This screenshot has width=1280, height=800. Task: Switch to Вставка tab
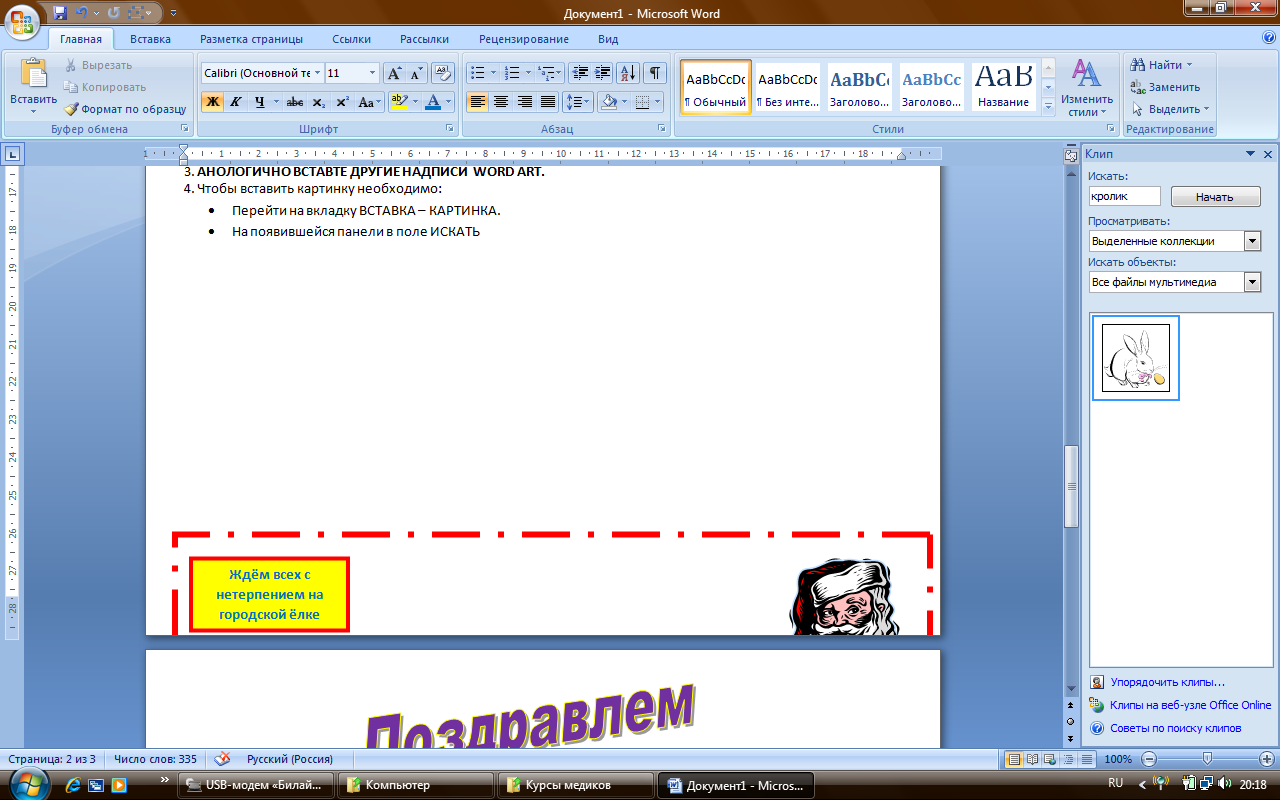(150, 39)
